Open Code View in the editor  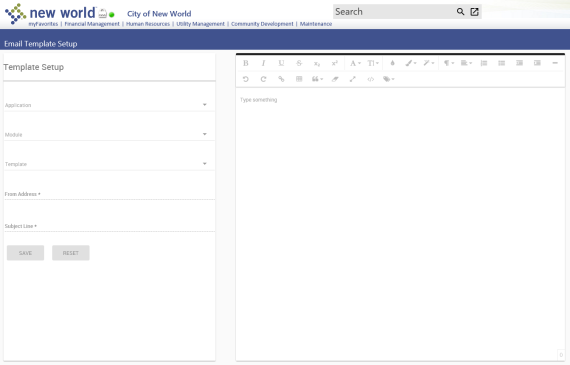point(370,79)
